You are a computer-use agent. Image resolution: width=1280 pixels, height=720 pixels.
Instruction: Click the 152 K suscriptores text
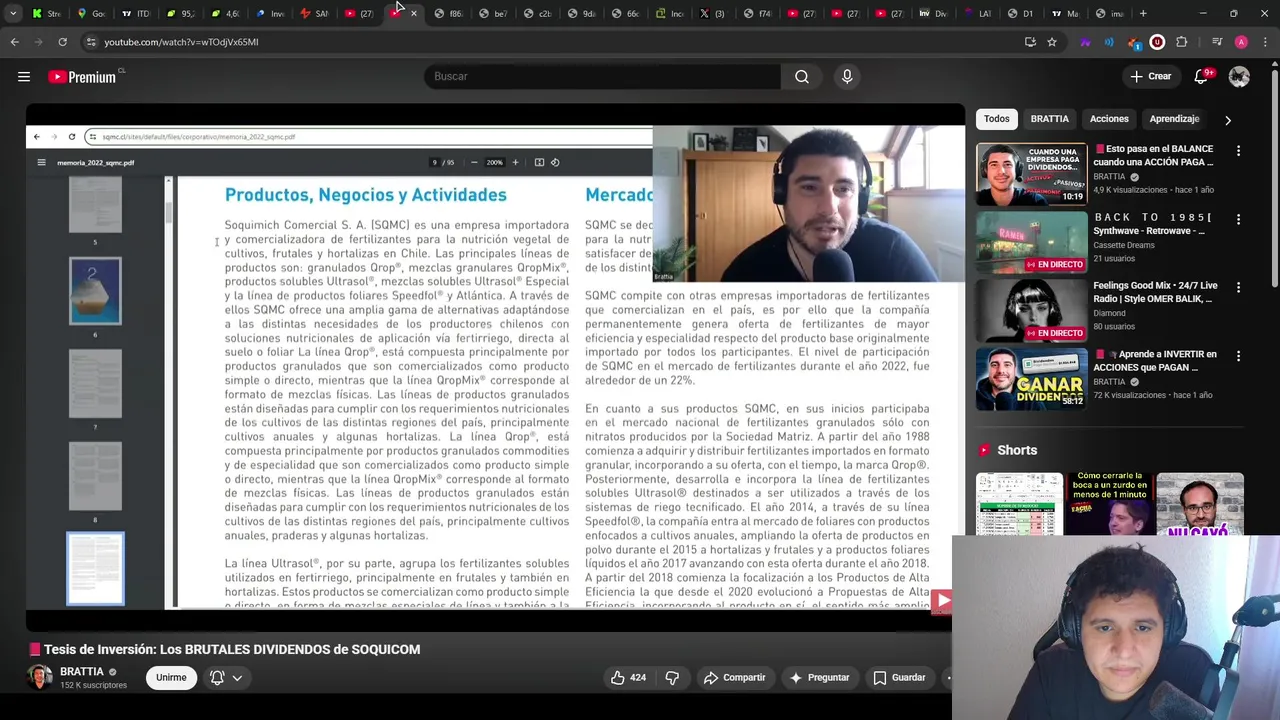point(93,686)
